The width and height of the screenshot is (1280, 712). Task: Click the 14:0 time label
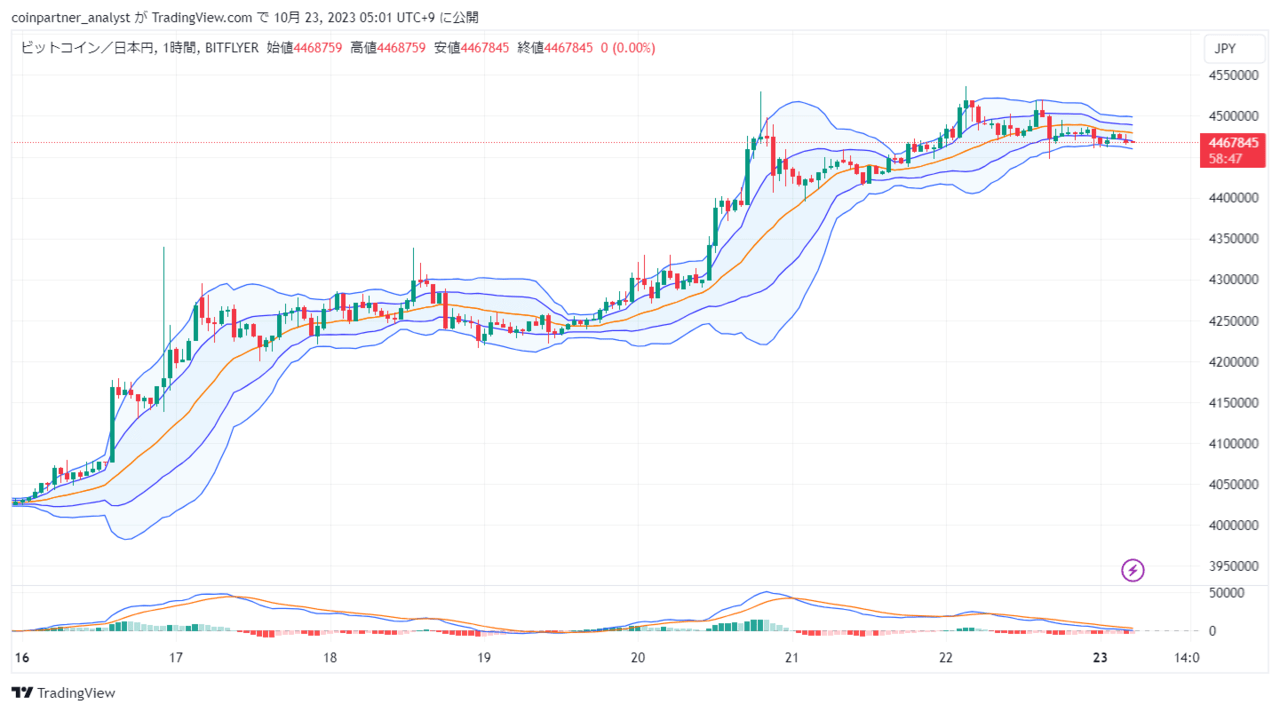pyautogui.click(x=1186, y=658)
